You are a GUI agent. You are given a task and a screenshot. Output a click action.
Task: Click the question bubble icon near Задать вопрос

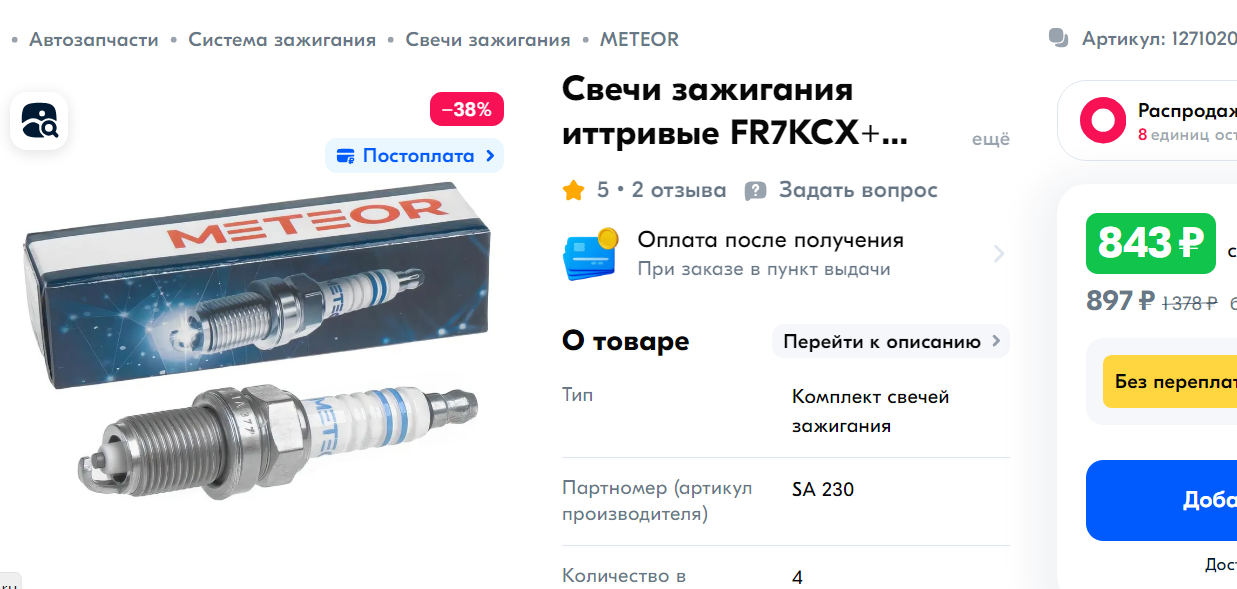pos(756,190)
